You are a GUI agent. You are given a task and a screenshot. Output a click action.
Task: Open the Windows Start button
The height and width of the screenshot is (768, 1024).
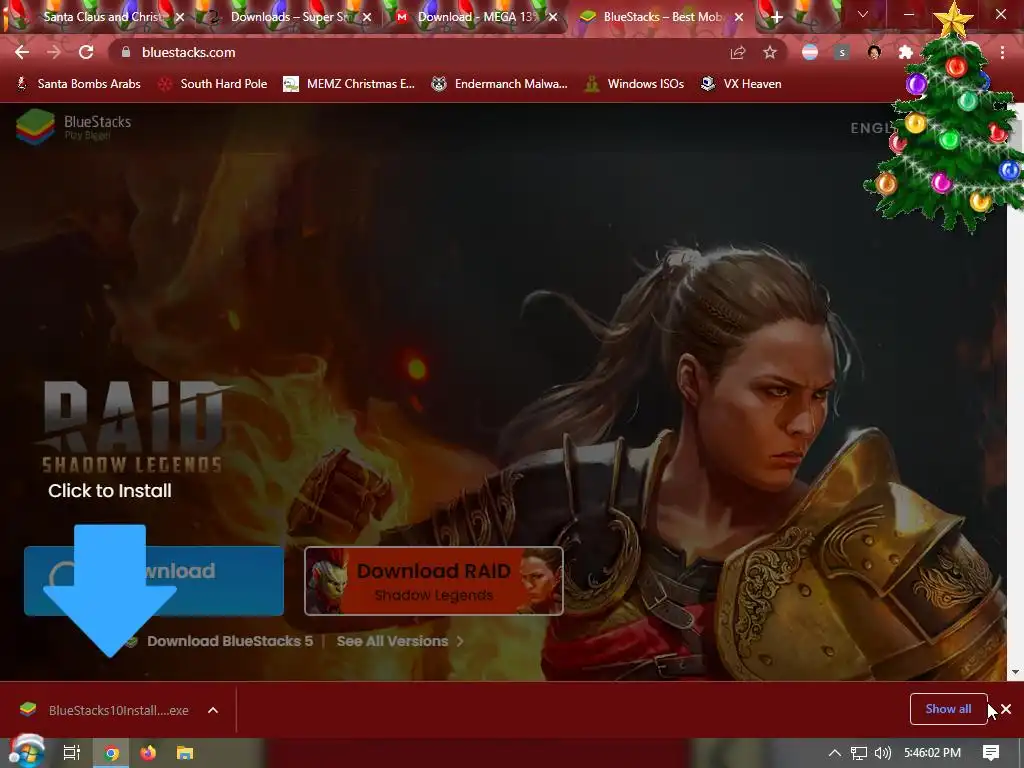pos(26,753)
